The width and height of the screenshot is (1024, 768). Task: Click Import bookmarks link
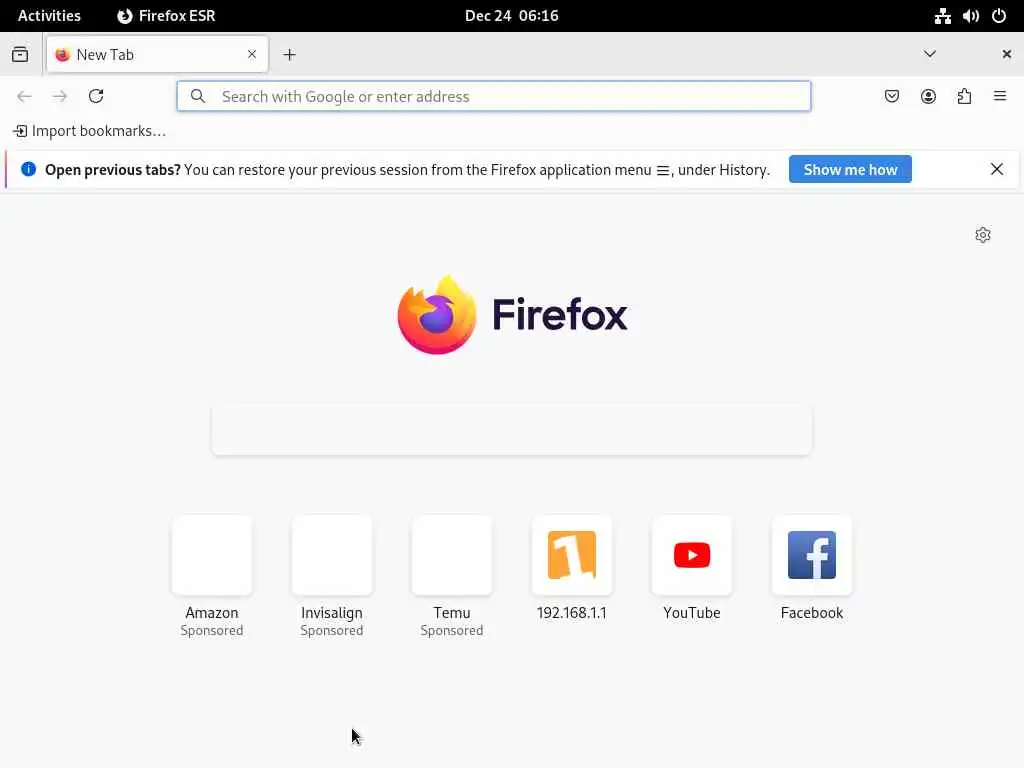(x=89, y=131)
